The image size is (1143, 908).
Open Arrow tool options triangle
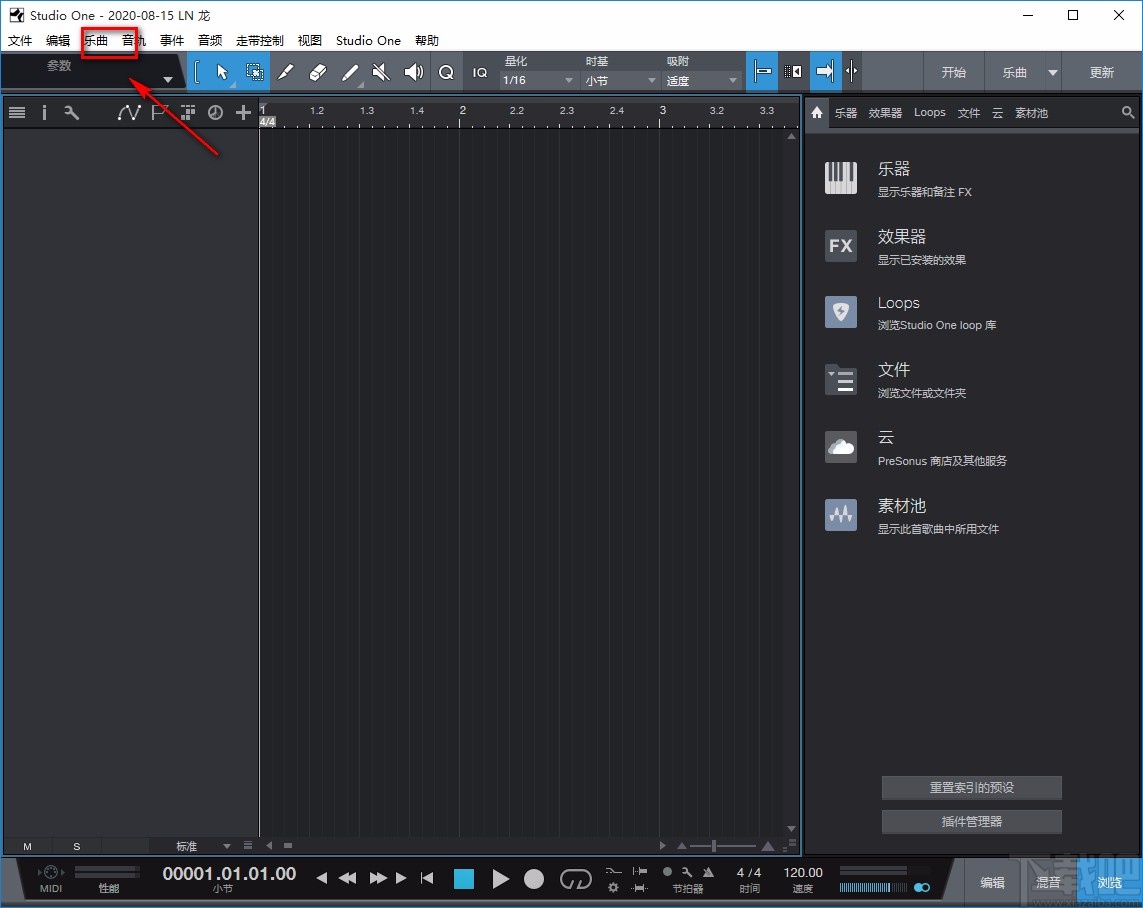[x=233, y=85]
